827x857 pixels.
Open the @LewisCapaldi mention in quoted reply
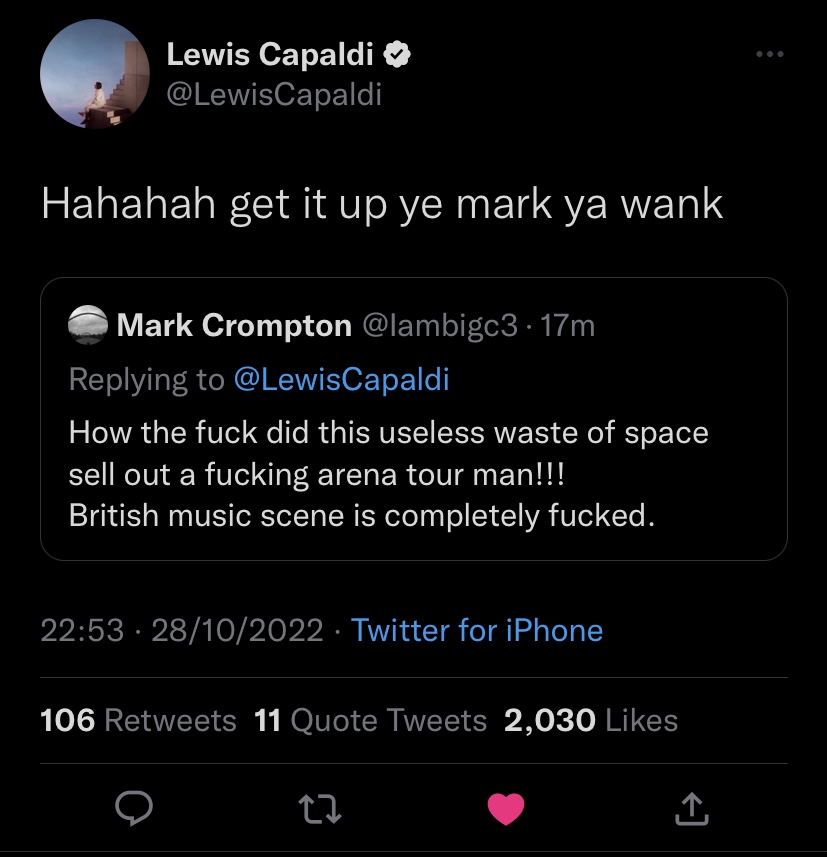342,379
